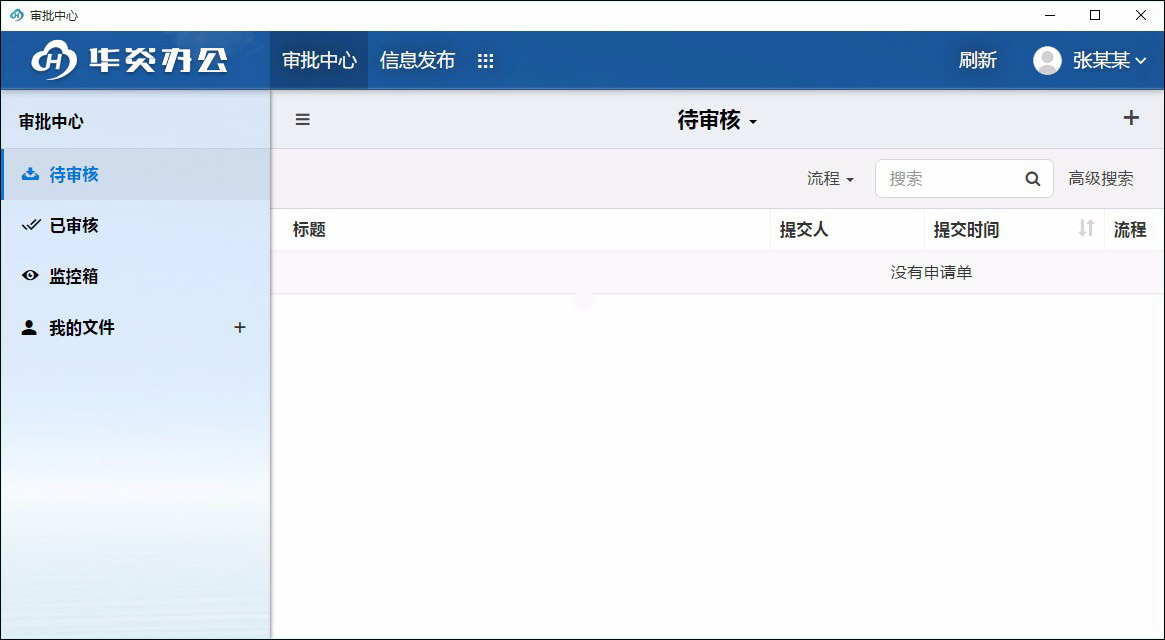Open the 待审核 title dropdown
This screenshot has width=1165, height=640.
(717, 120)
